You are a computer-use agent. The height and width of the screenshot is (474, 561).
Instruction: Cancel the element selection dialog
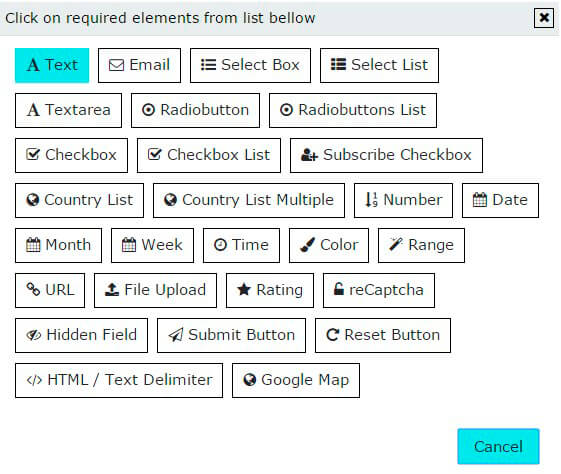coord(498,446)
